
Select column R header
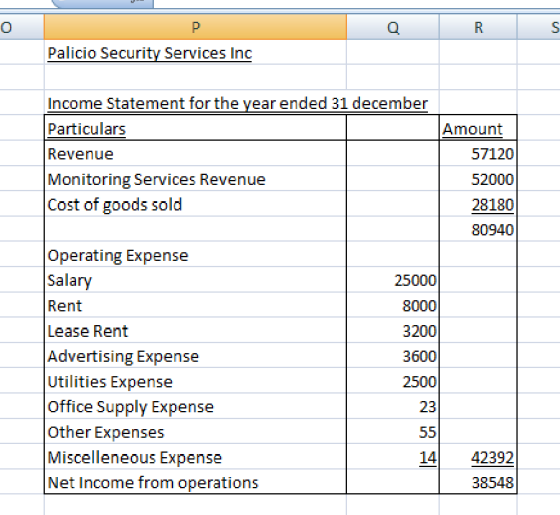478,27
